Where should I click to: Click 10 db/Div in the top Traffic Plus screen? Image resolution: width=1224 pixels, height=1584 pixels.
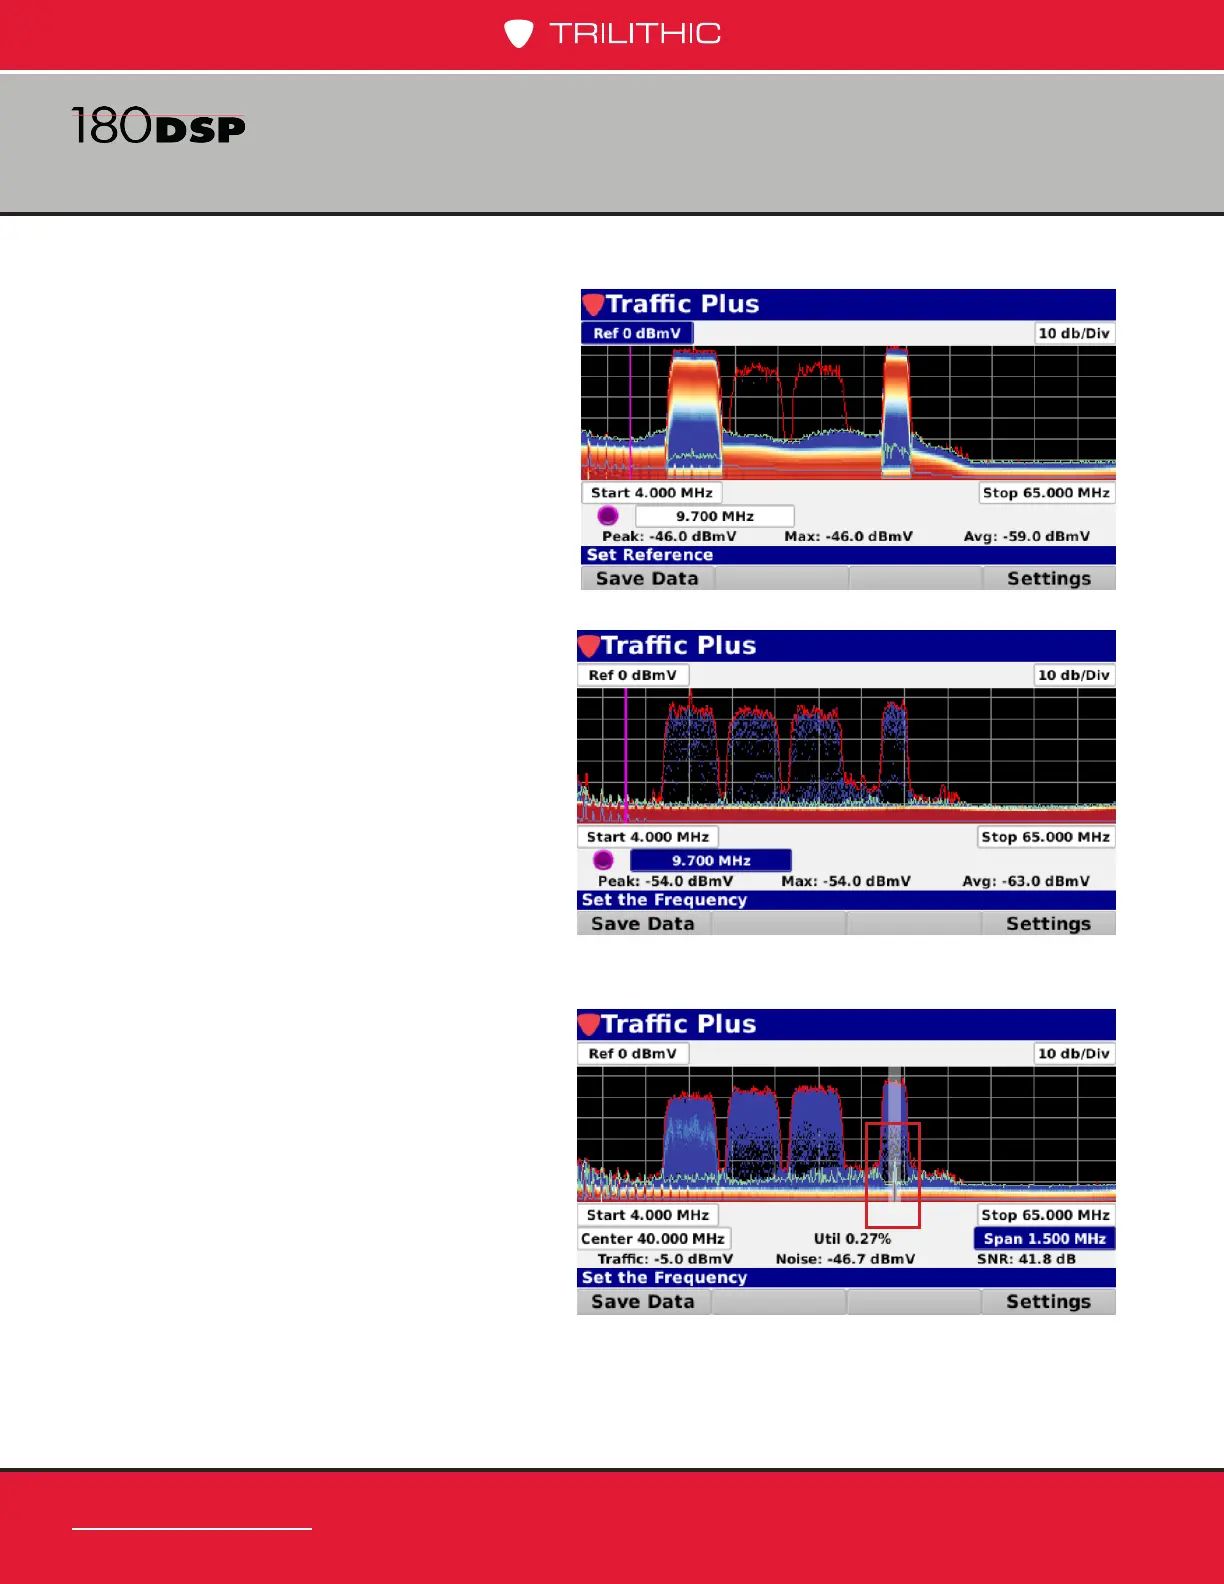[x=1074, y=333]
